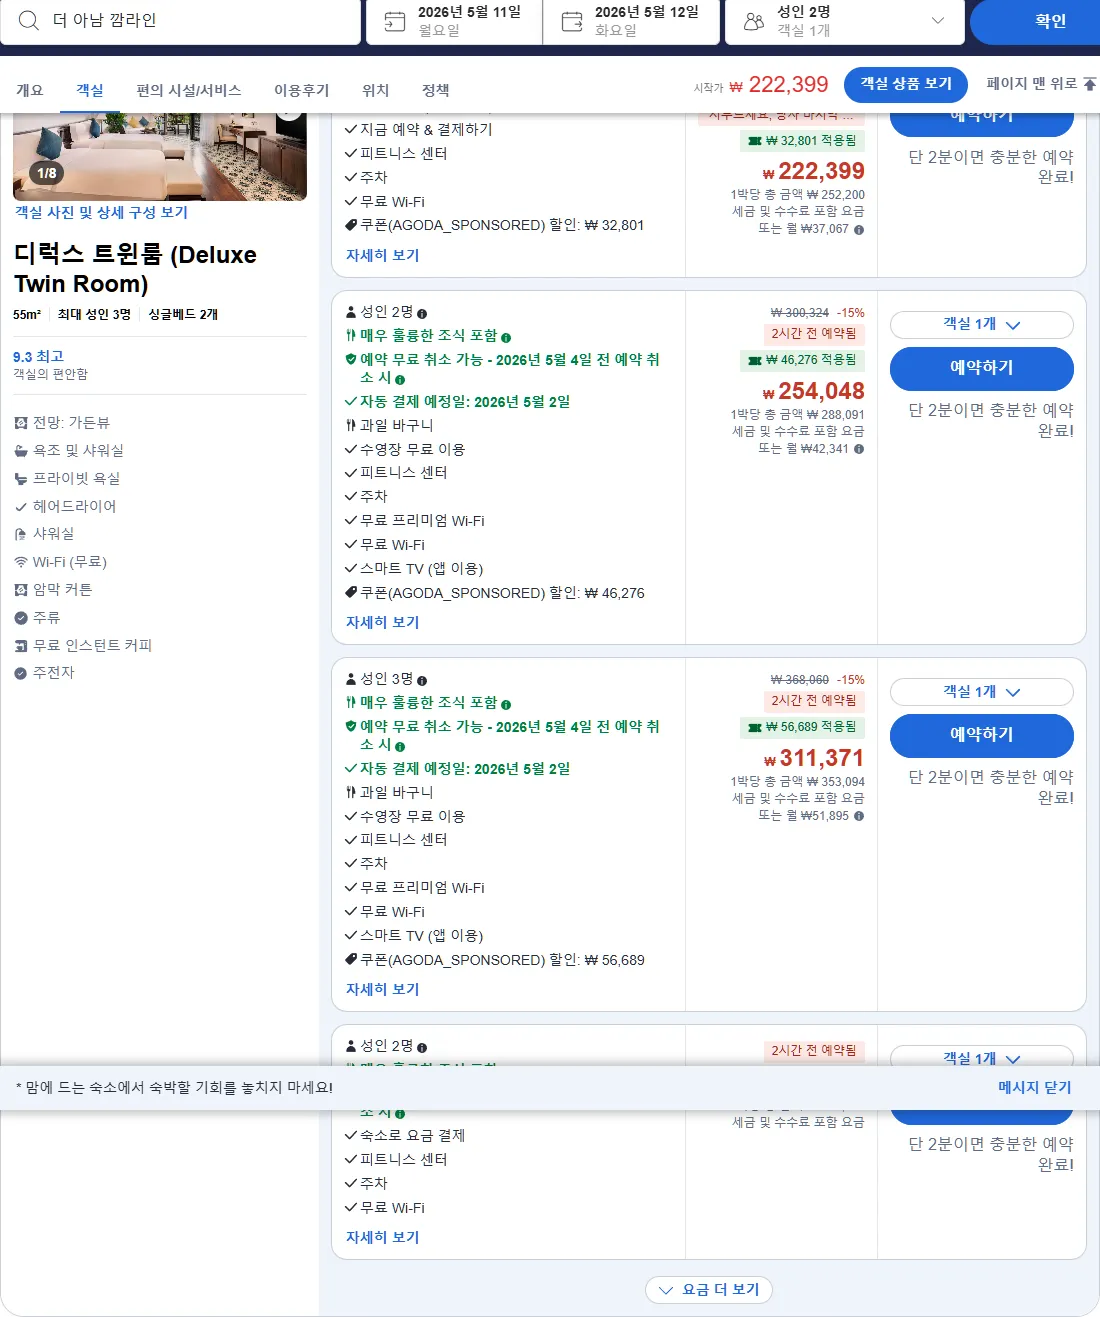Screen dimensions: 1100x1317
Task: Click the bathtub icon beside 욕조 및 샤워실
Action: 21,451
